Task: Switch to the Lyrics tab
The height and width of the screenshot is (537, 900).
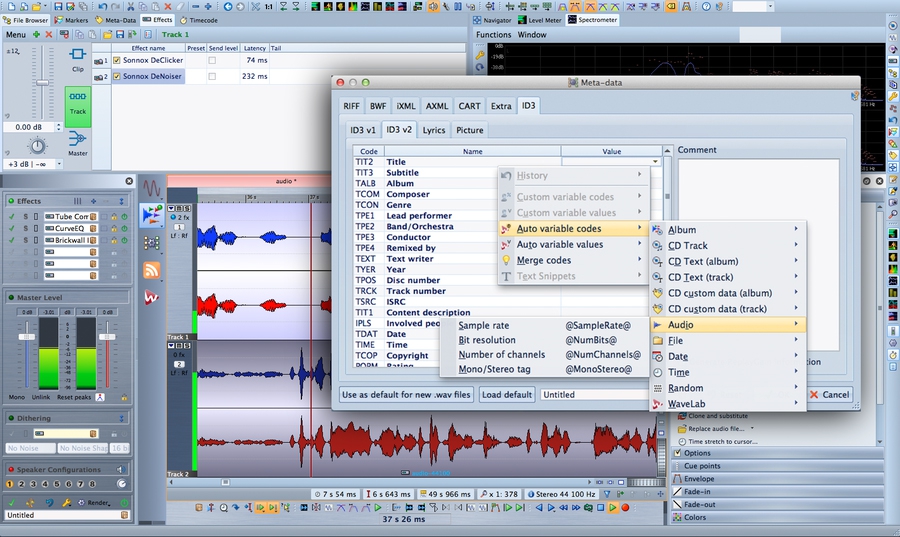Action: [x=433, y=130]
